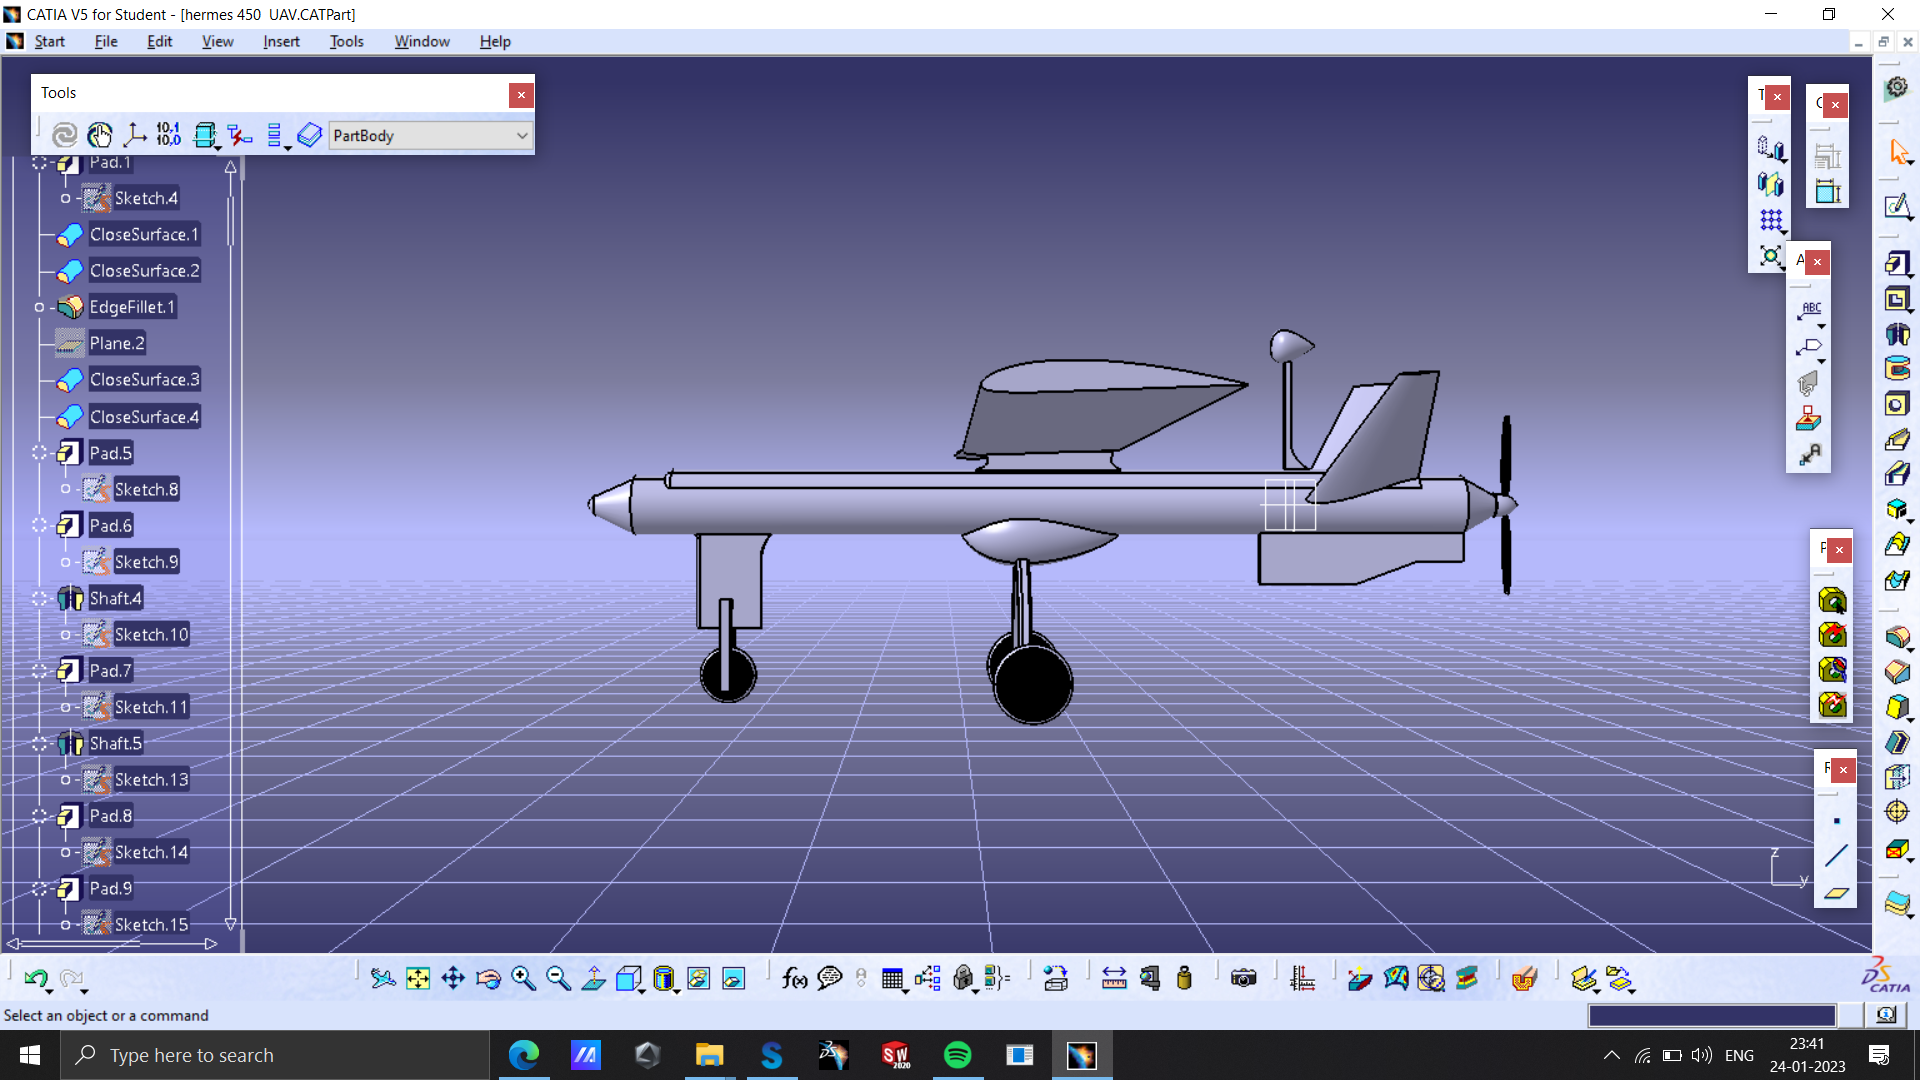Viewport: 1920px width, 1080px height.
Task: Click the Windows Start button
Action: (29, 1055)
